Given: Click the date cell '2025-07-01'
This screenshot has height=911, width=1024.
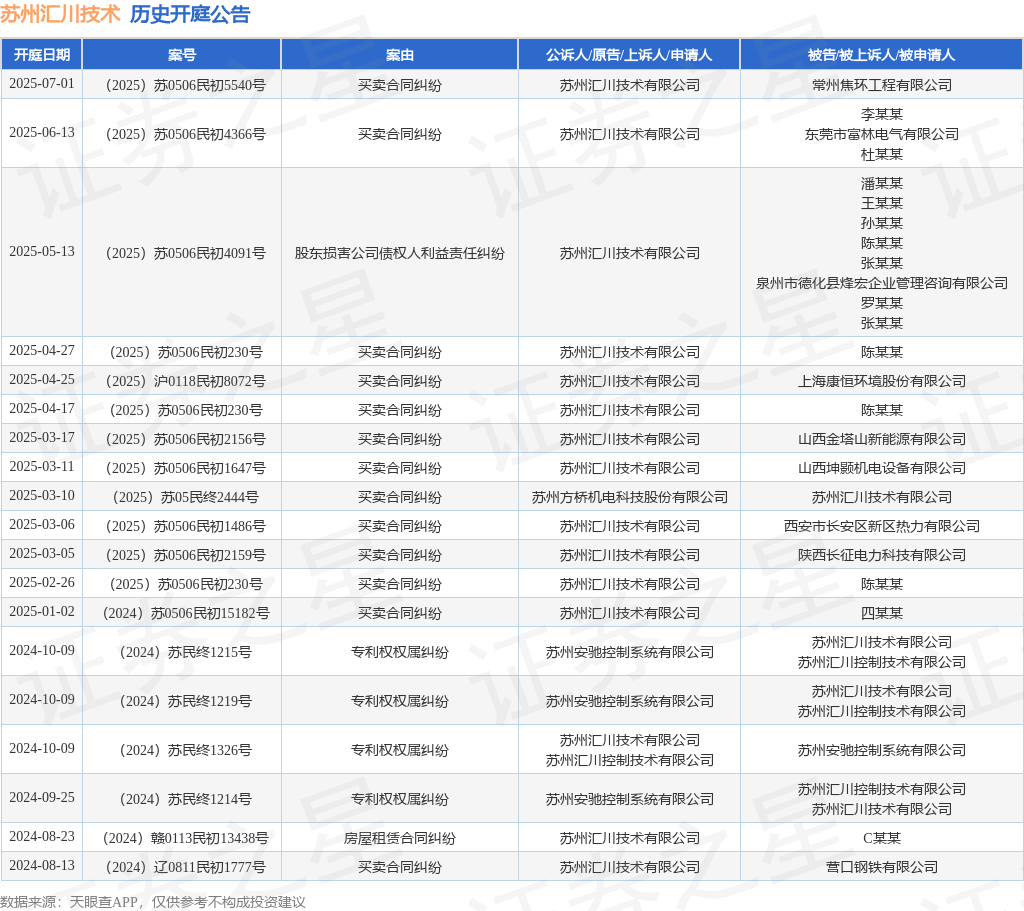Looking at the screenshot, I should 42,84.
